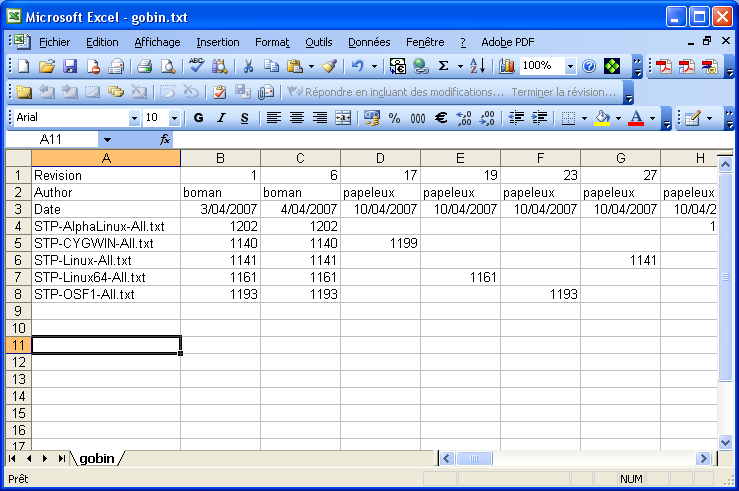
Task: Expand the Name Box dropdown arrow
Action: click(x=107, y=139)
